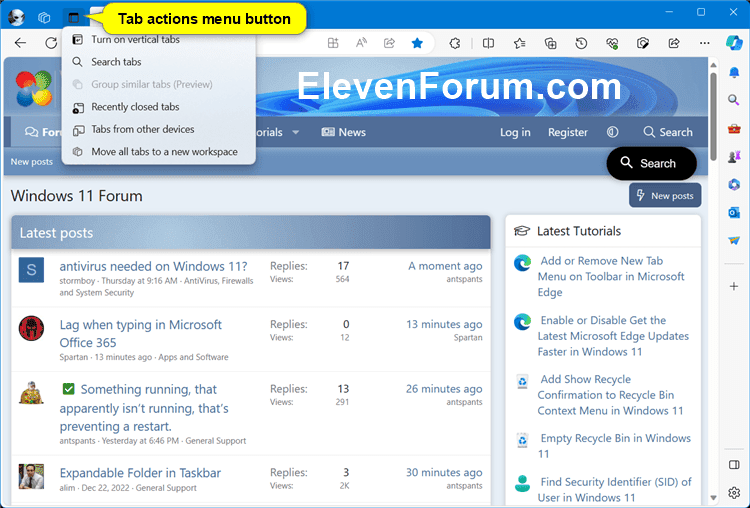Select Turn on vertical tabs
The image size is (750, 508).
click(158, 40)
